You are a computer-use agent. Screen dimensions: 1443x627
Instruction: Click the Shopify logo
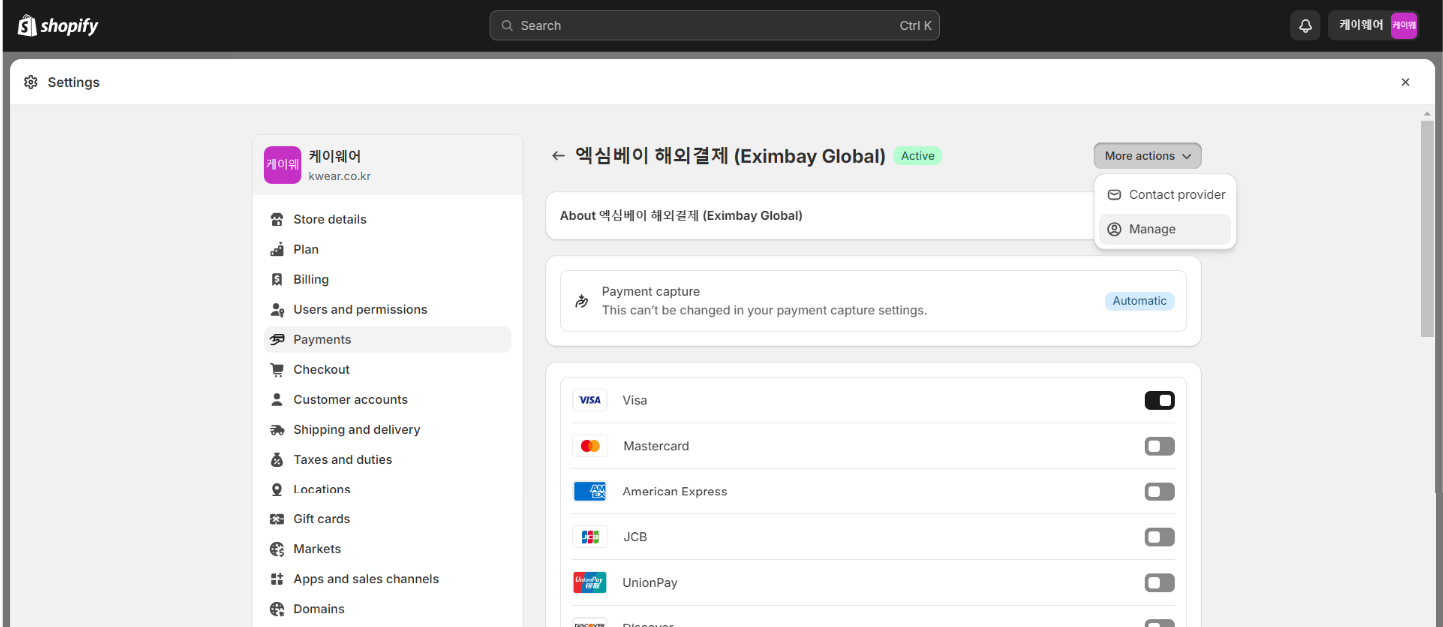point(58,26)
